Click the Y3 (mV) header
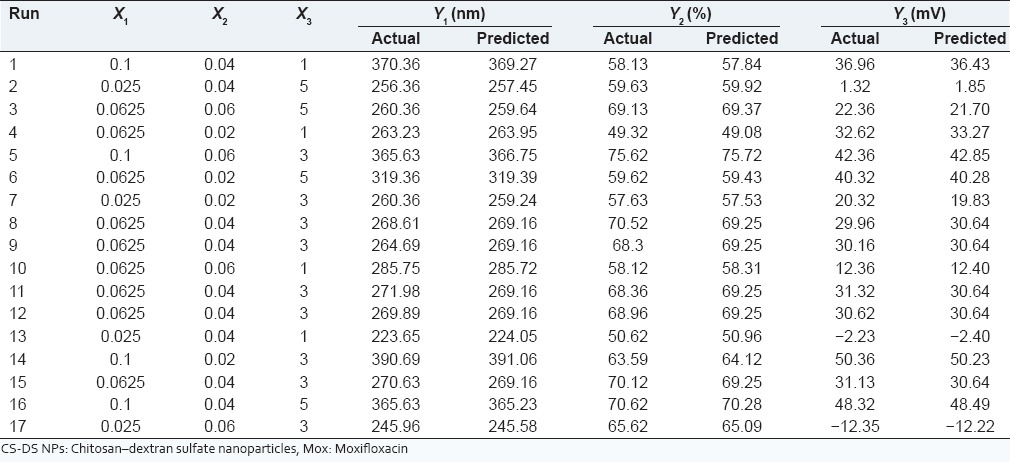Viewport: 1010px width, 462px height. [916, 15]
